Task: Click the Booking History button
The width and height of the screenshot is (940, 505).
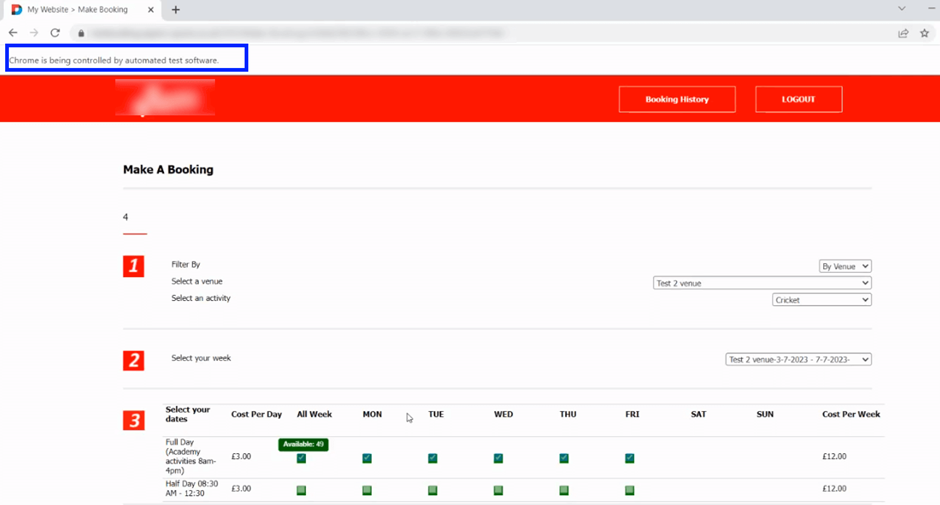Action: [x=677, y=99]
